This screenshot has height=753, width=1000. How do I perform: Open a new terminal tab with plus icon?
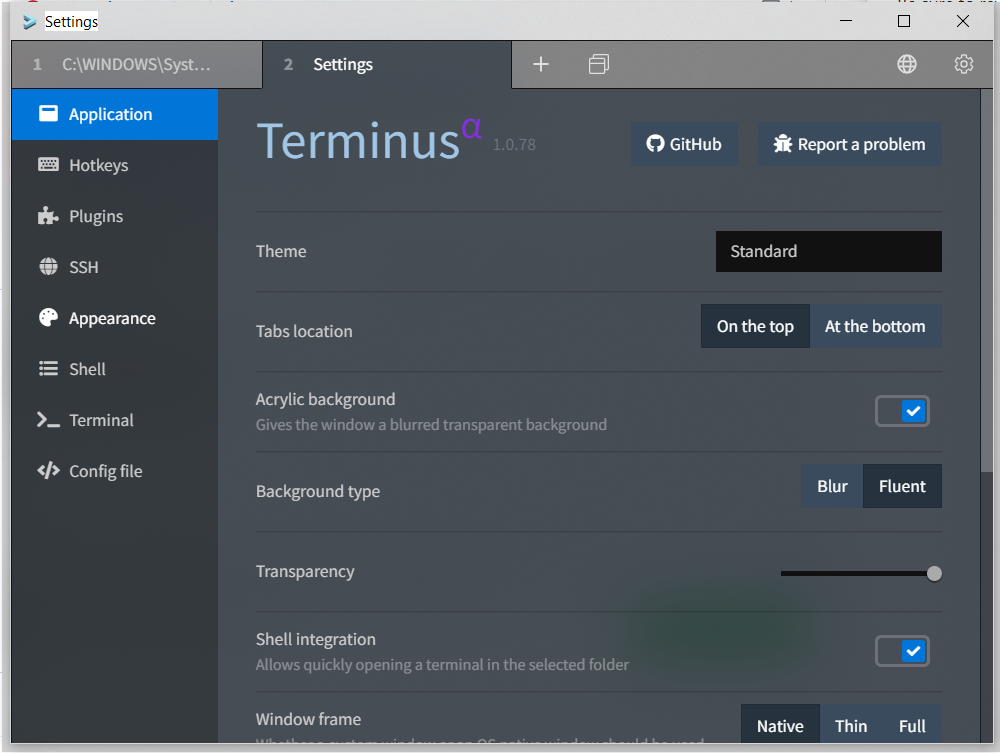click(541, 64)
